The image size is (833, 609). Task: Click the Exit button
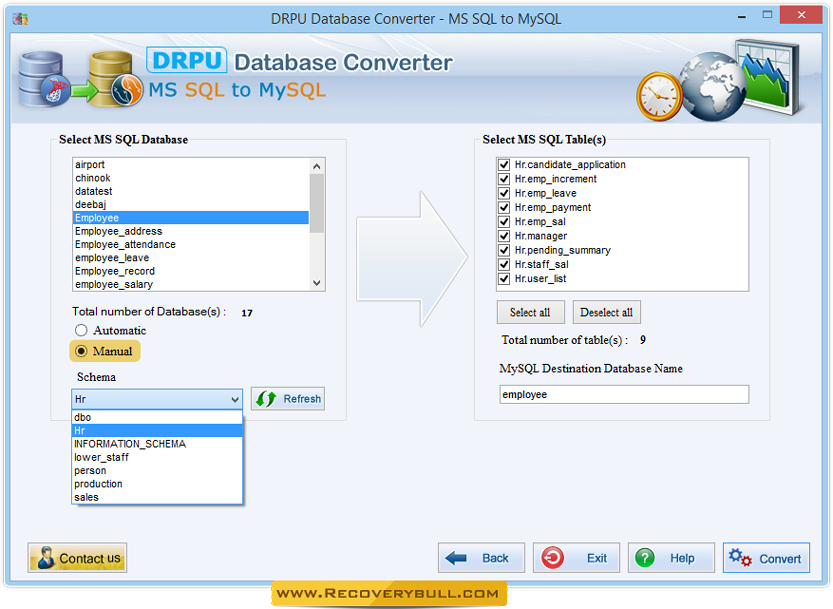pos(576,558)
